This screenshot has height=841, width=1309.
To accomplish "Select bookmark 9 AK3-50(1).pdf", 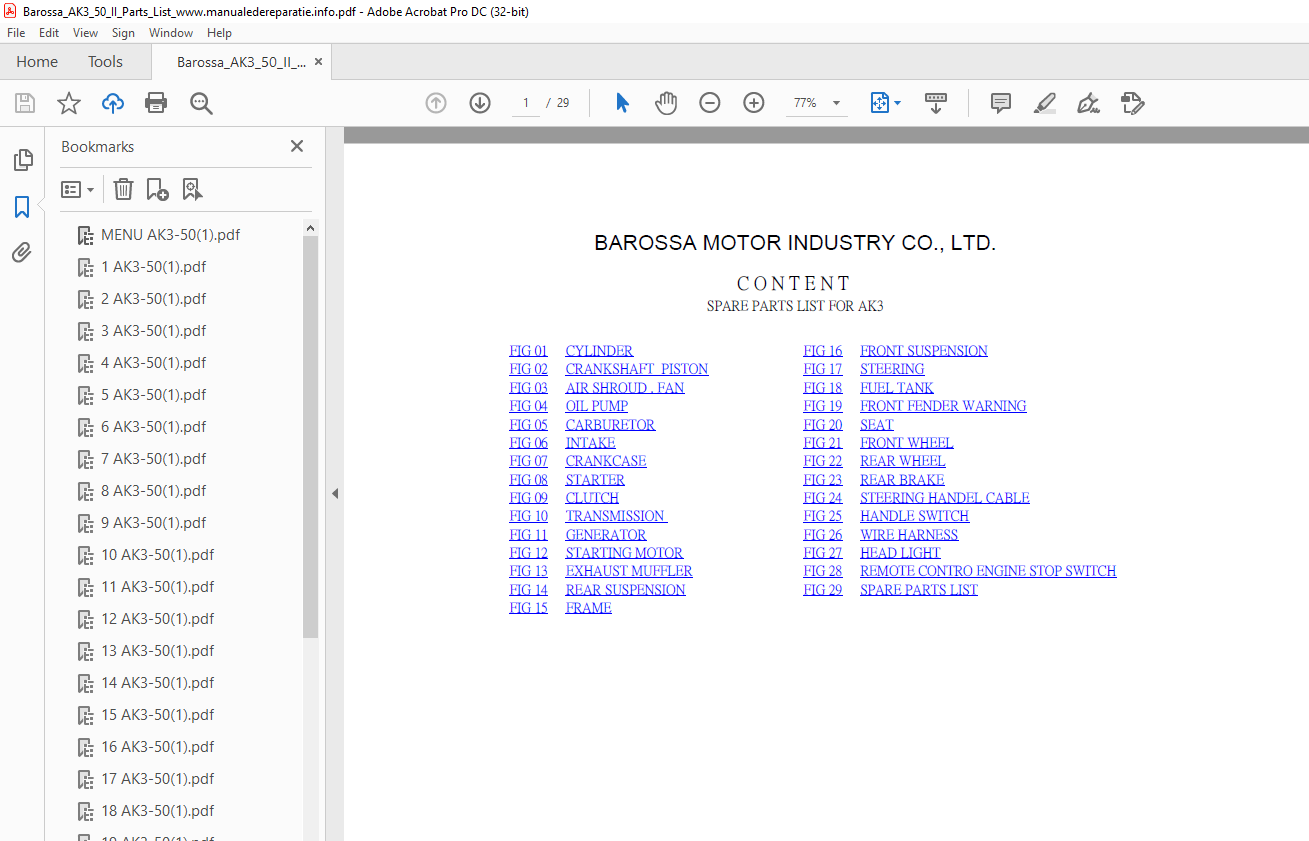I will [153, 523].
